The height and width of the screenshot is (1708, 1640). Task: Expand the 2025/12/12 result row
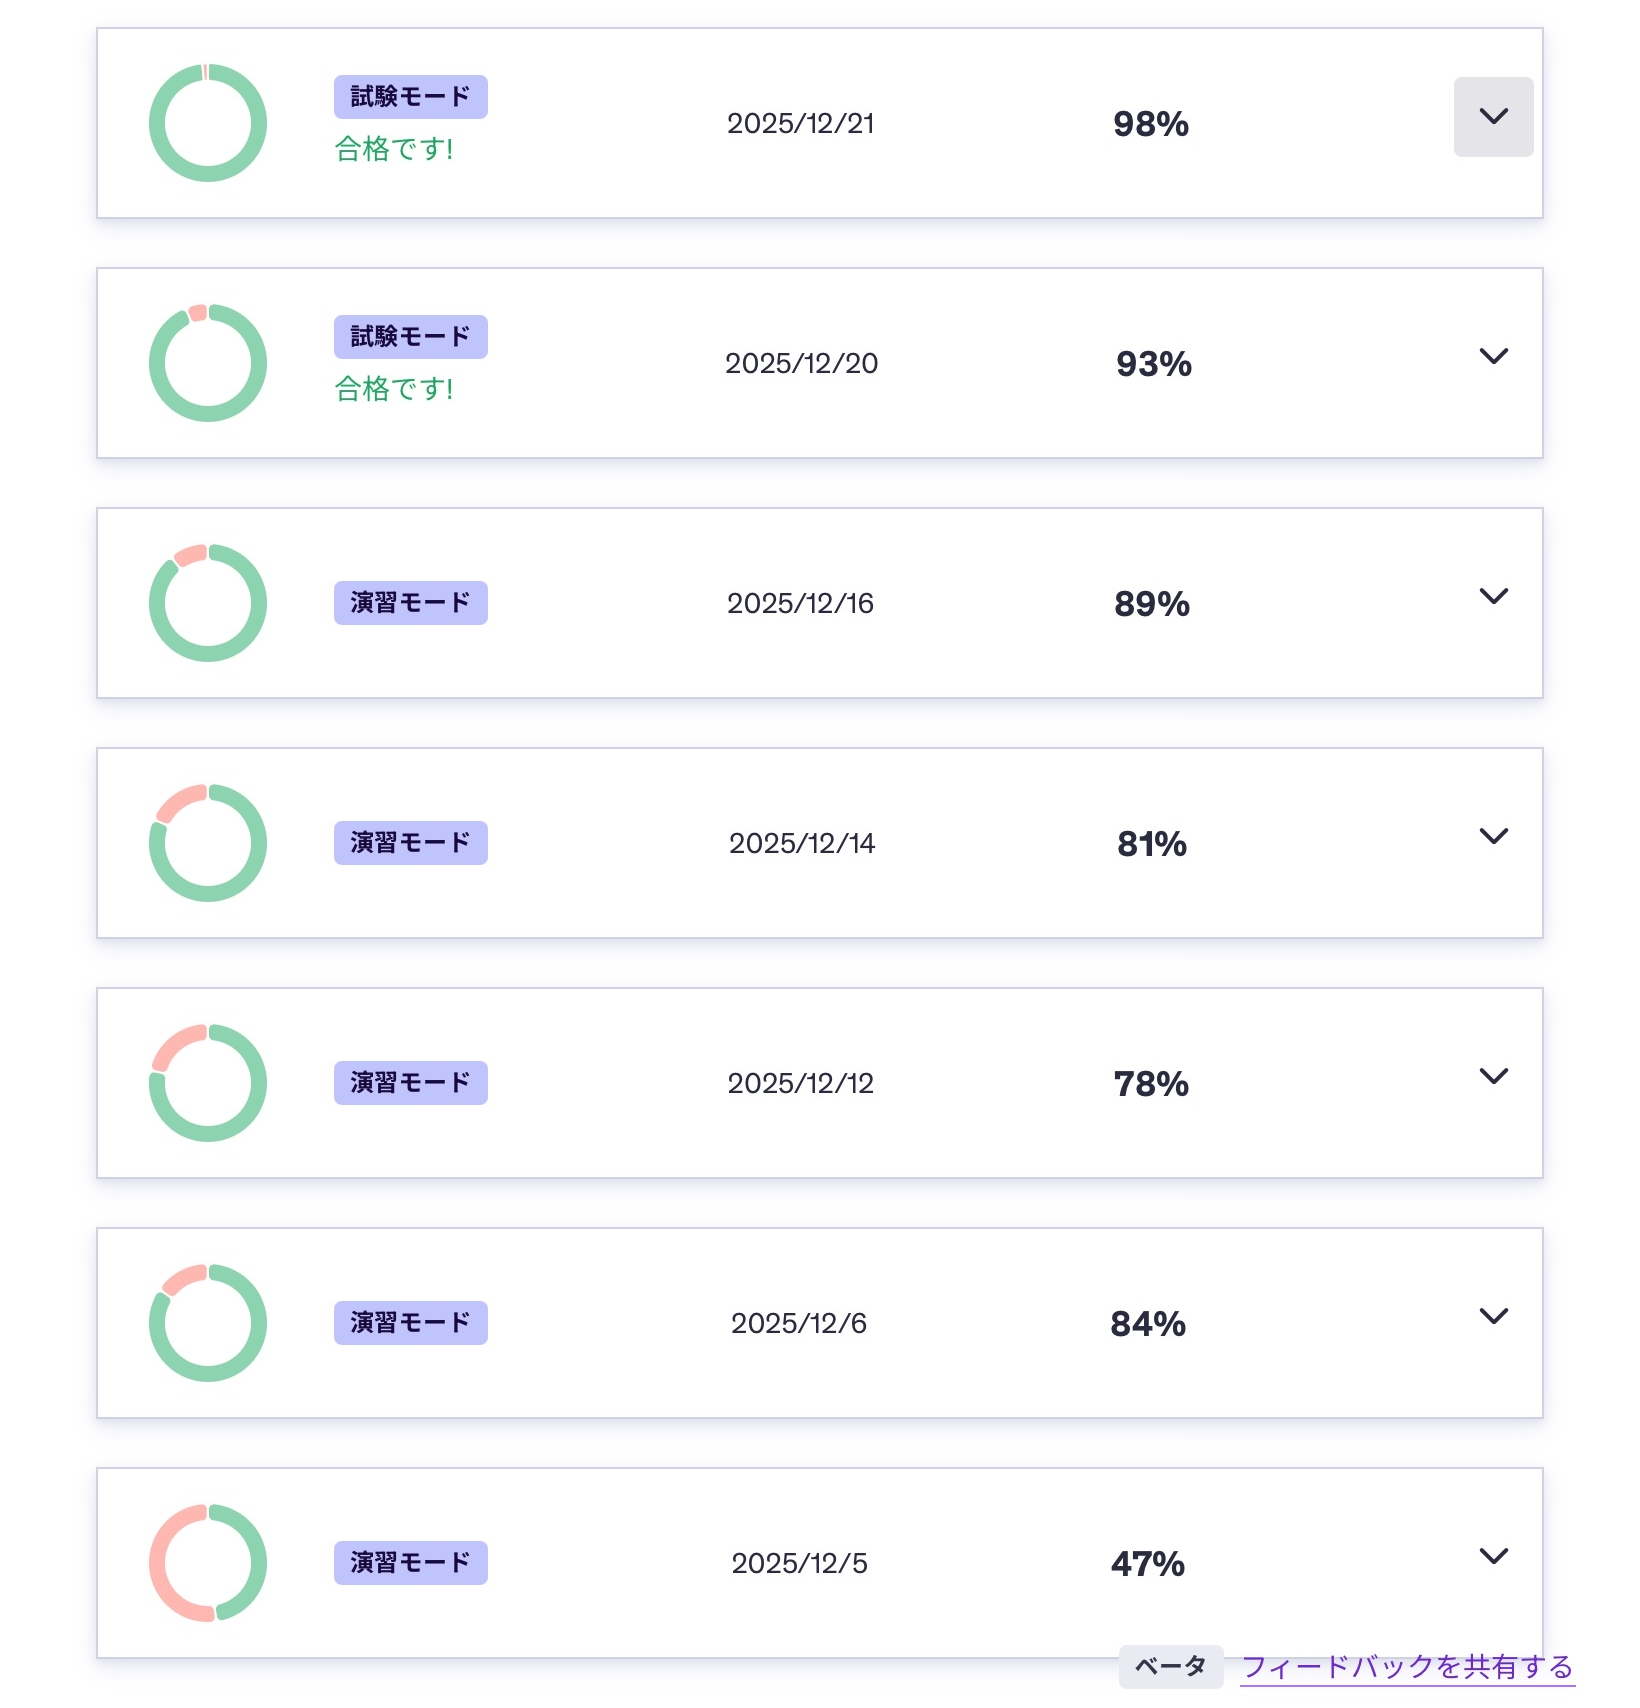click(1493, 1077)
